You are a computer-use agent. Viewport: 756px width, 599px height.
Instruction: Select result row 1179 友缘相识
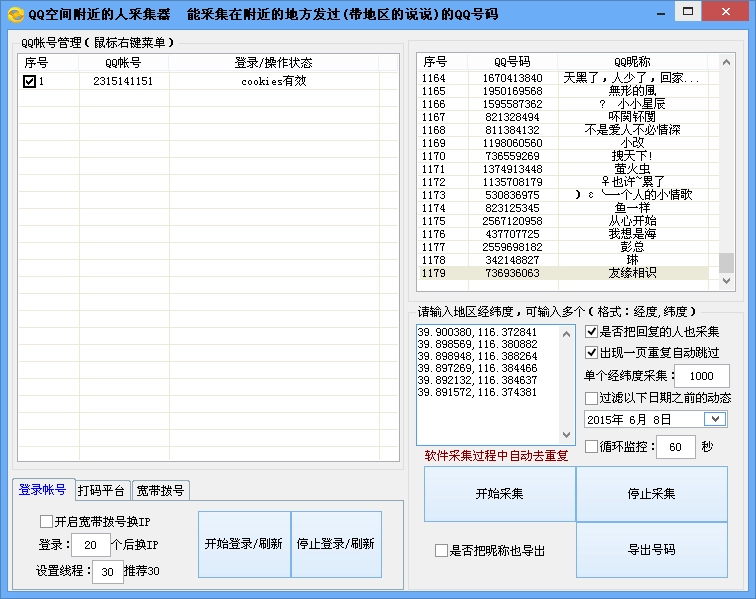point(563,273)
